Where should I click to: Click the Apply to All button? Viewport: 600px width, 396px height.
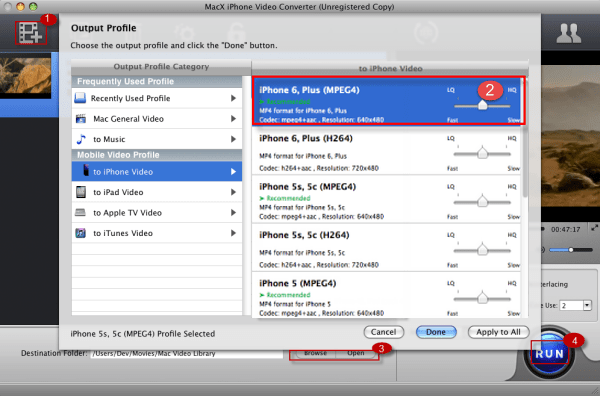click(x=498, y=332)
